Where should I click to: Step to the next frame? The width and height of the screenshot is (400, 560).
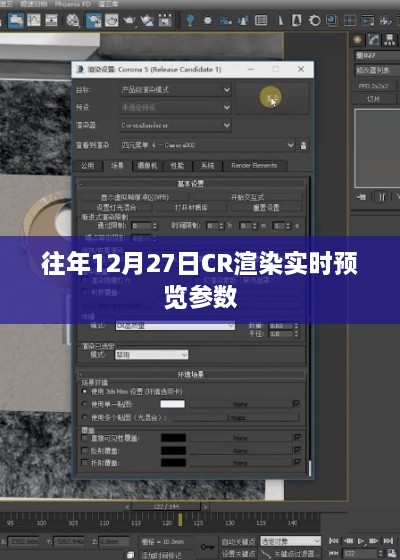374,540
